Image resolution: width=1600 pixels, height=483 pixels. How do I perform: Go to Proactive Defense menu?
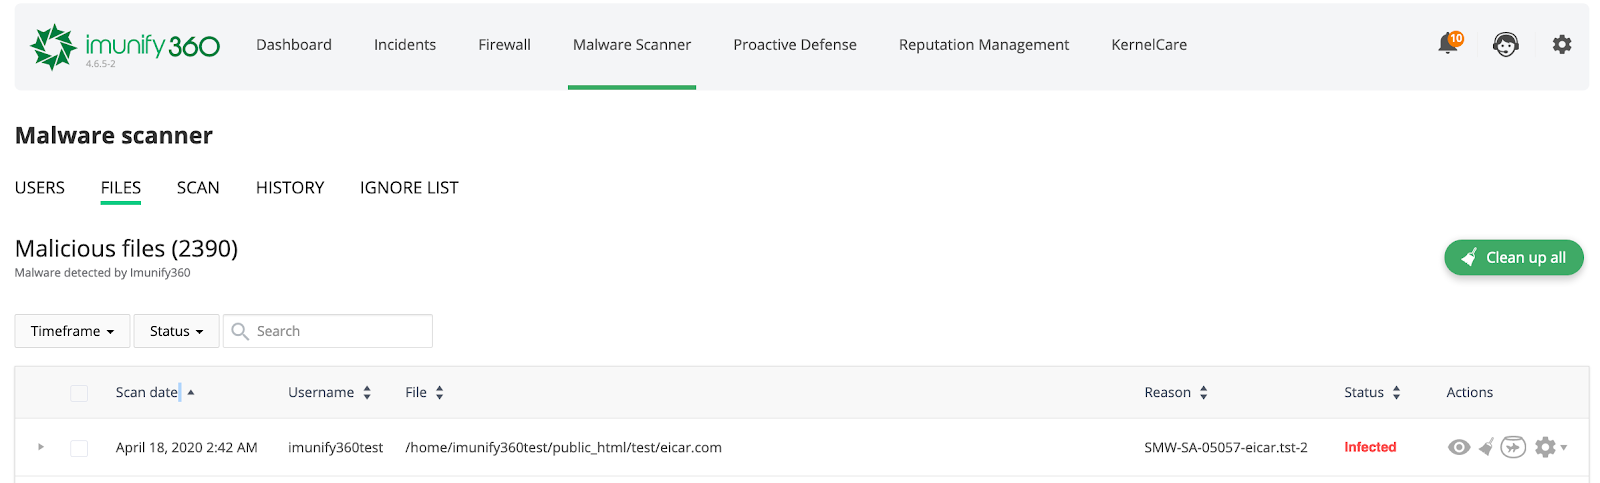(795, 45)
